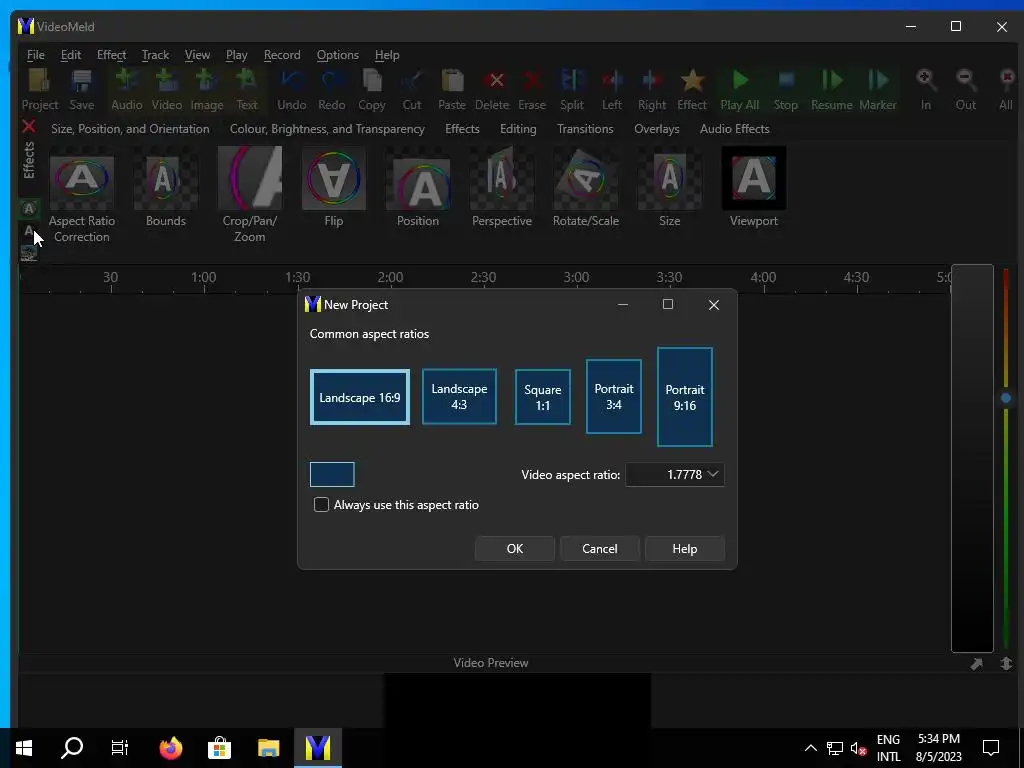Image resolution: width=1024 pixels, height=768 pixels.
Task: Click the Undo toolbar icon
Action: point(291,89)
